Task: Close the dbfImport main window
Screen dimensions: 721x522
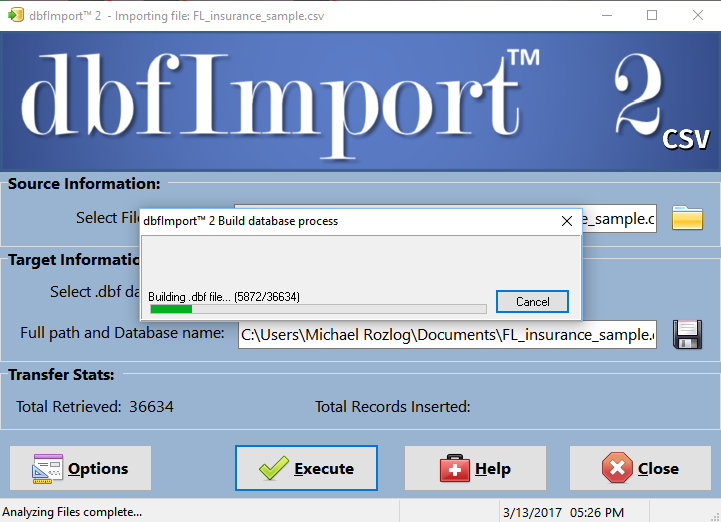Action: coord(698,15)
